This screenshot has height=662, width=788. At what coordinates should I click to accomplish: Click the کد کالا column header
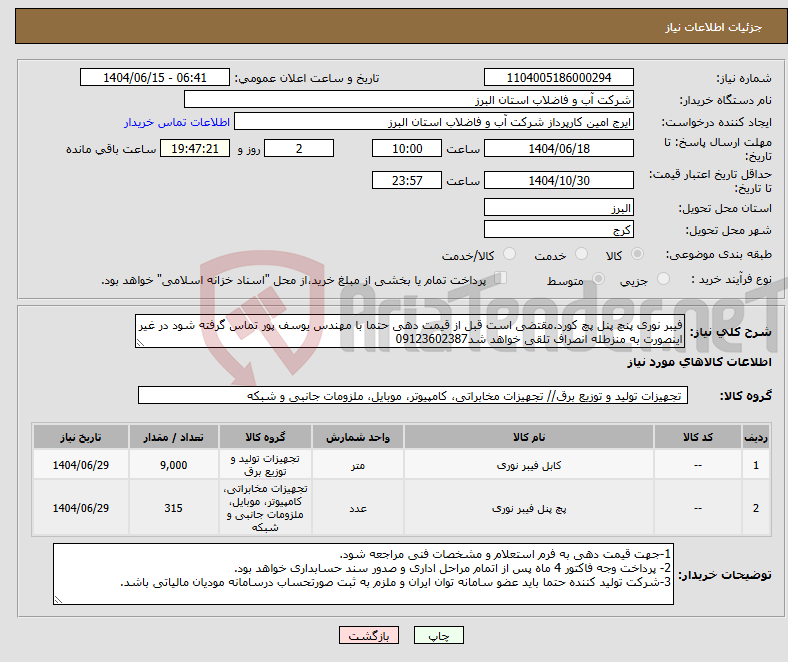(x=698, y=437)
